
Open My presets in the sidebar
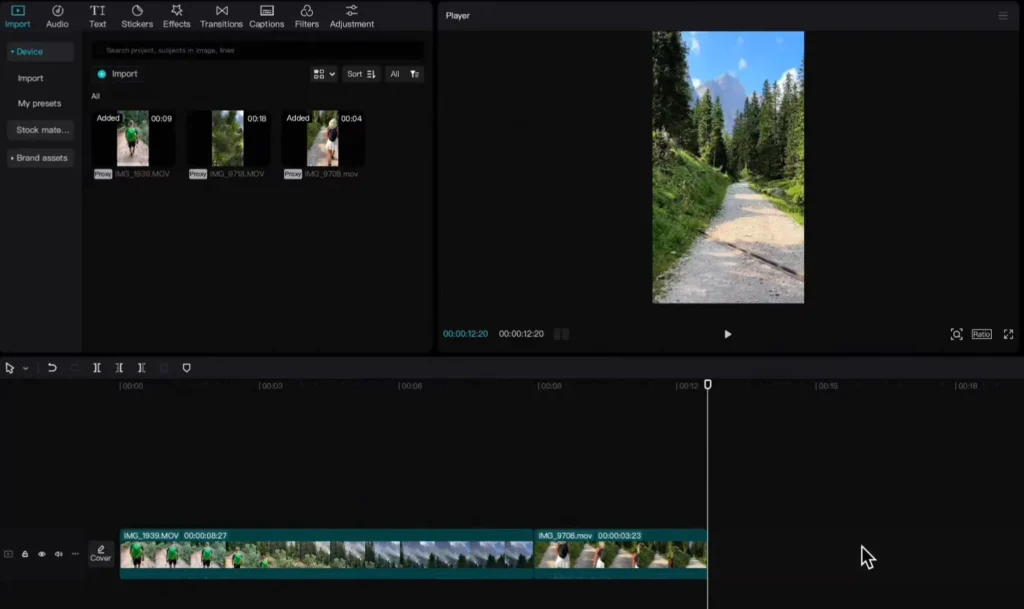[39, 104]
